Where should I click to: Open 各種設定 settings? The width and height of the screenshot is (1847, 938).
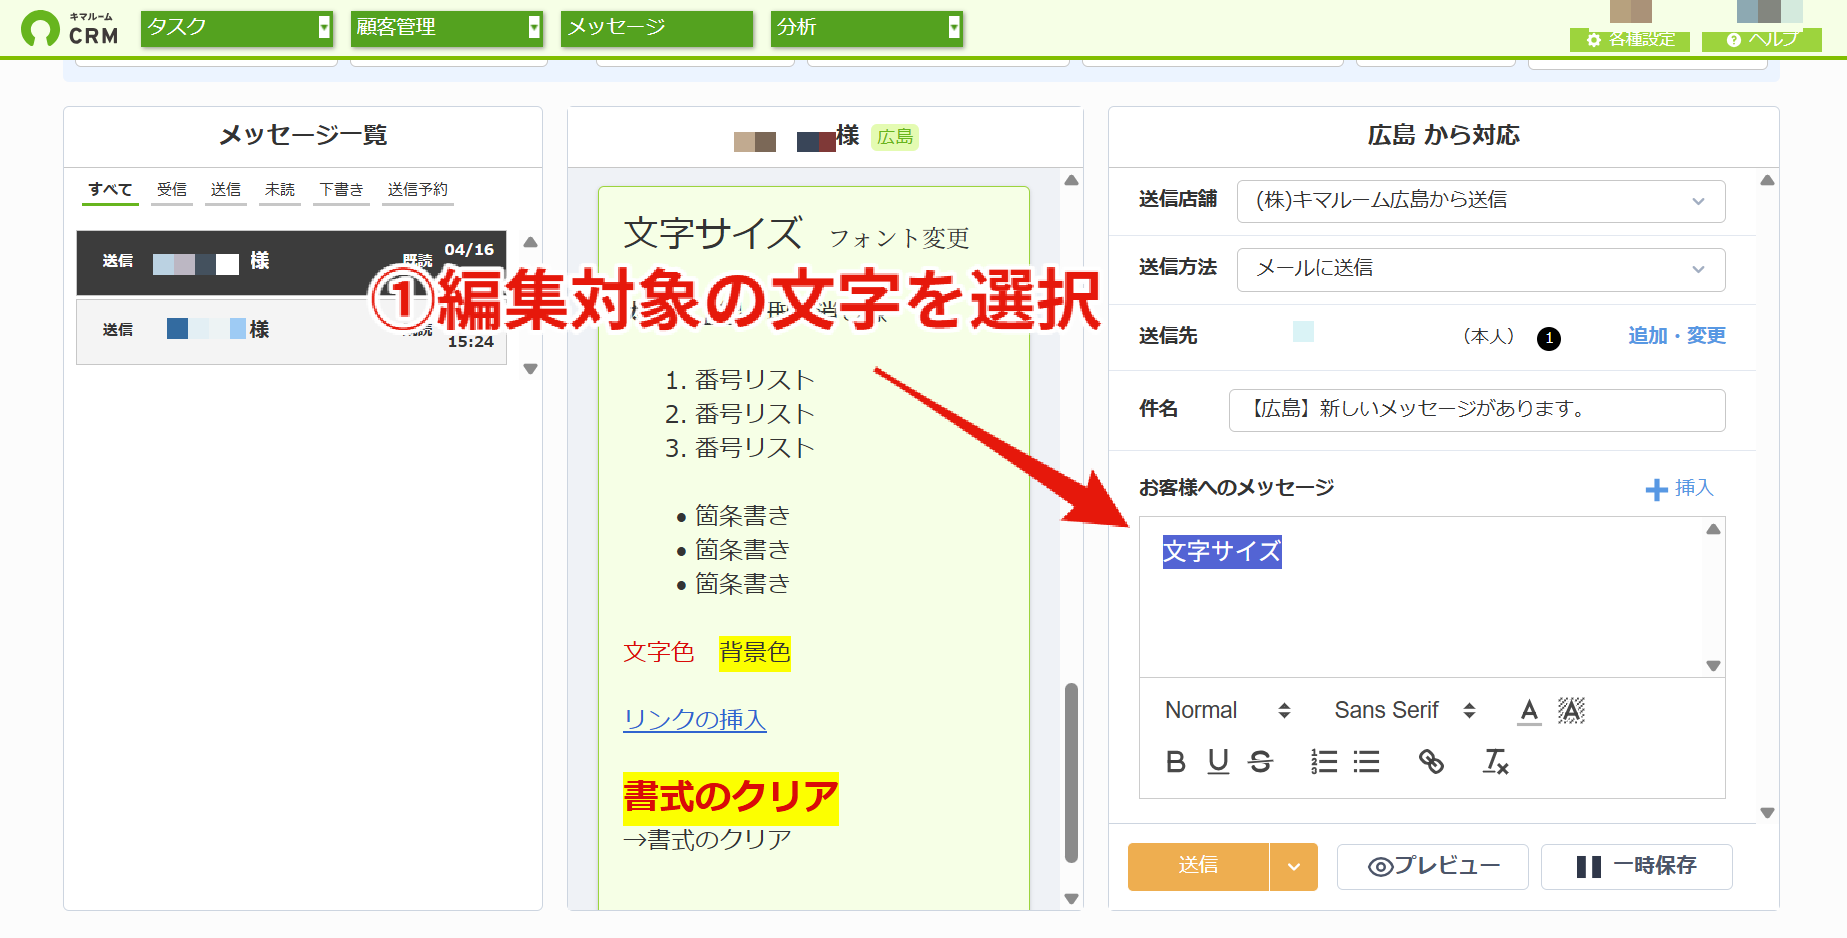pyautogui.click(x=1630, y=39)
